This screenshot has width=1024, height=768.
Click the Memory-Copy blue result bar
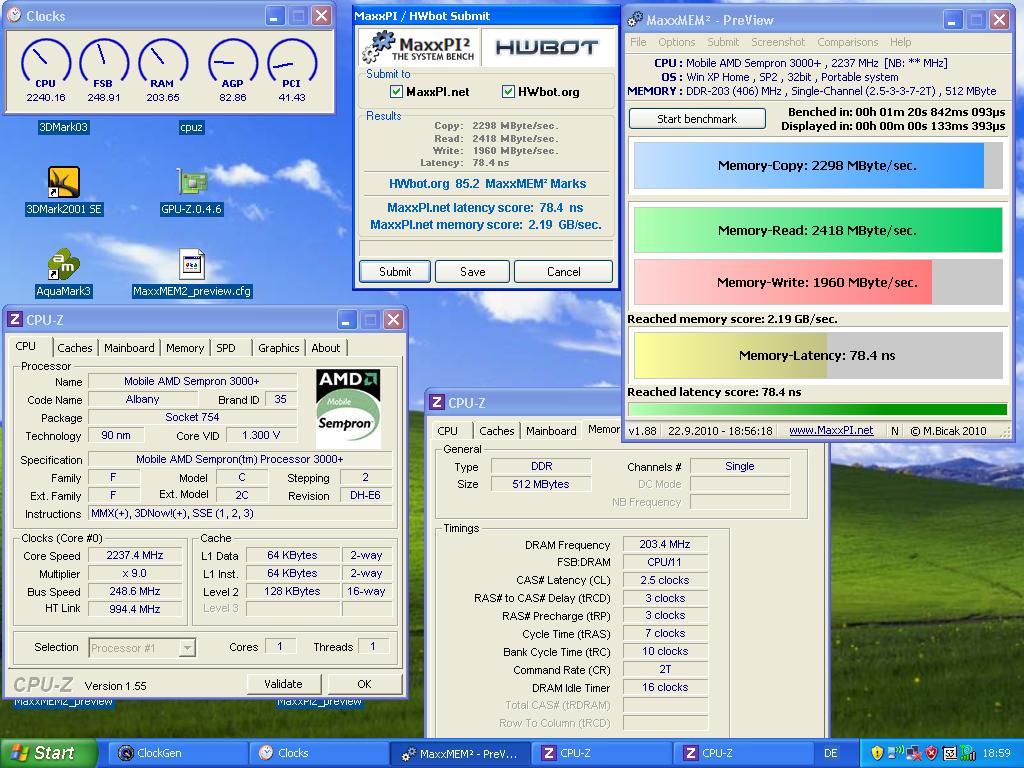(818, 165)
